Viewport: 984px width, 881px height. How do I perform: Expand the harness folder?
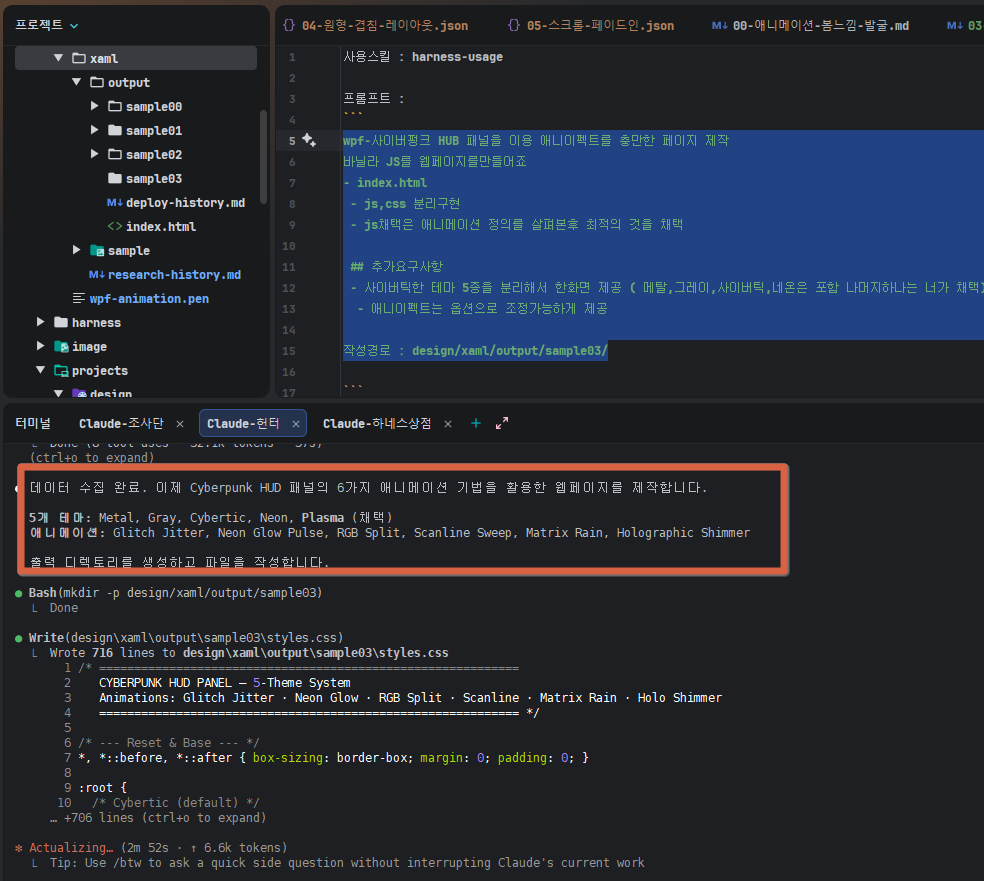pos(41,323)
